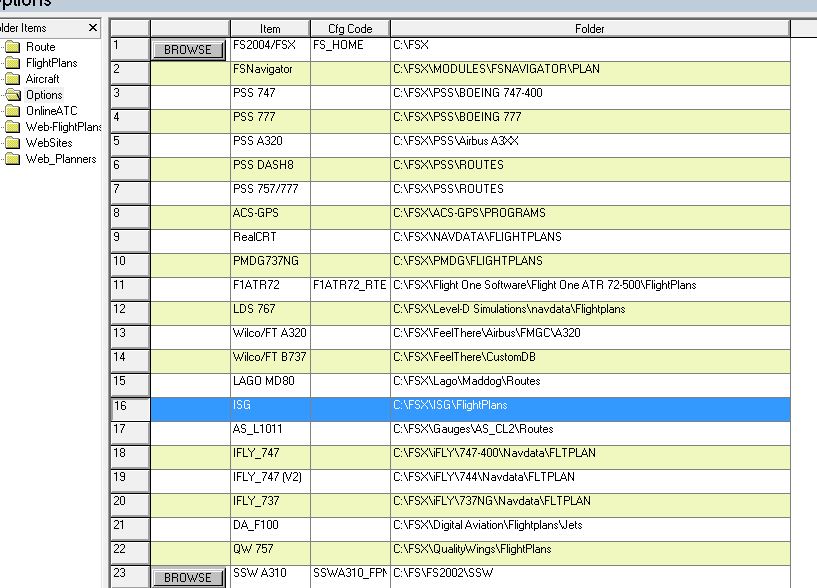Screen dimensions: 817x588
Task: Select row header number 23
Action: 130,577
